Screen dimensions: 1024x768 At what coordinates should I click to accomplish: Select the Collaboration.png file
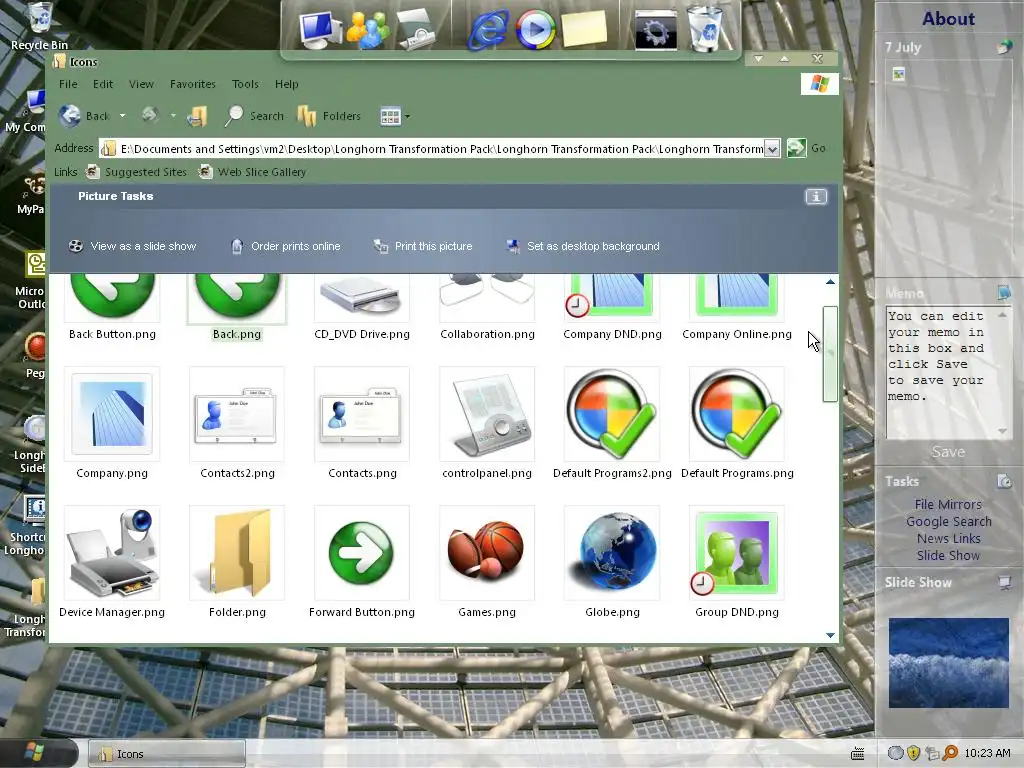pyautogui.click(x=487, y=307)
